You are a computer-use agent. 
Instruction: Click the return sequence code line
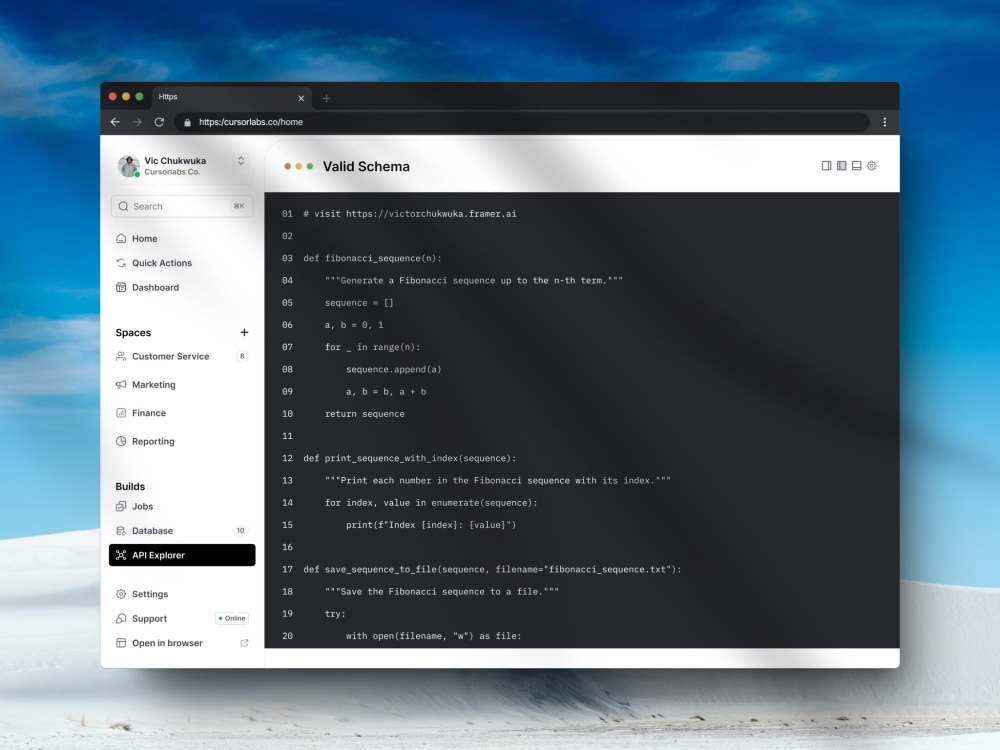365,414
